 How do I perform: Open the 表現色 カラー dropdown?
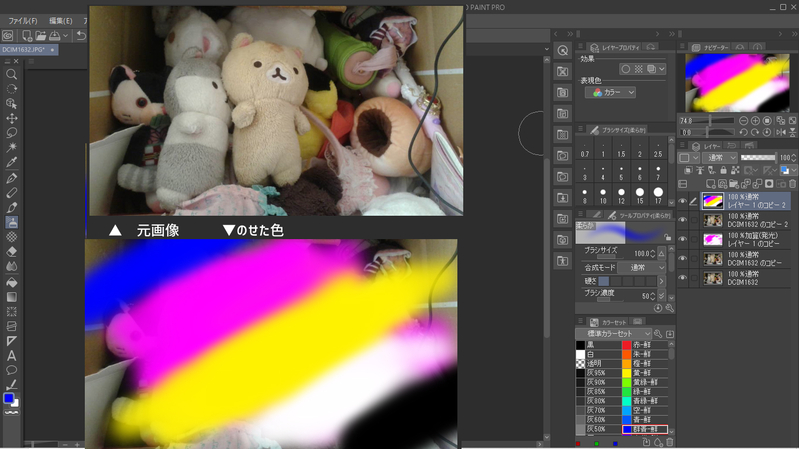pyautogui.click(x=610, y=92)
